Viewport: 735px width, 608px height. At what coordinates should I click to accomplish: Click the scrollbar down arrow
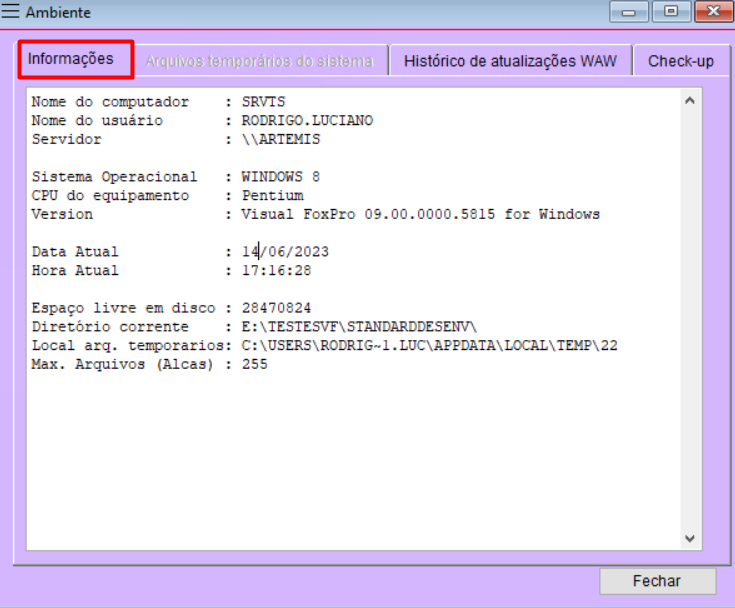tap(689, 538)
